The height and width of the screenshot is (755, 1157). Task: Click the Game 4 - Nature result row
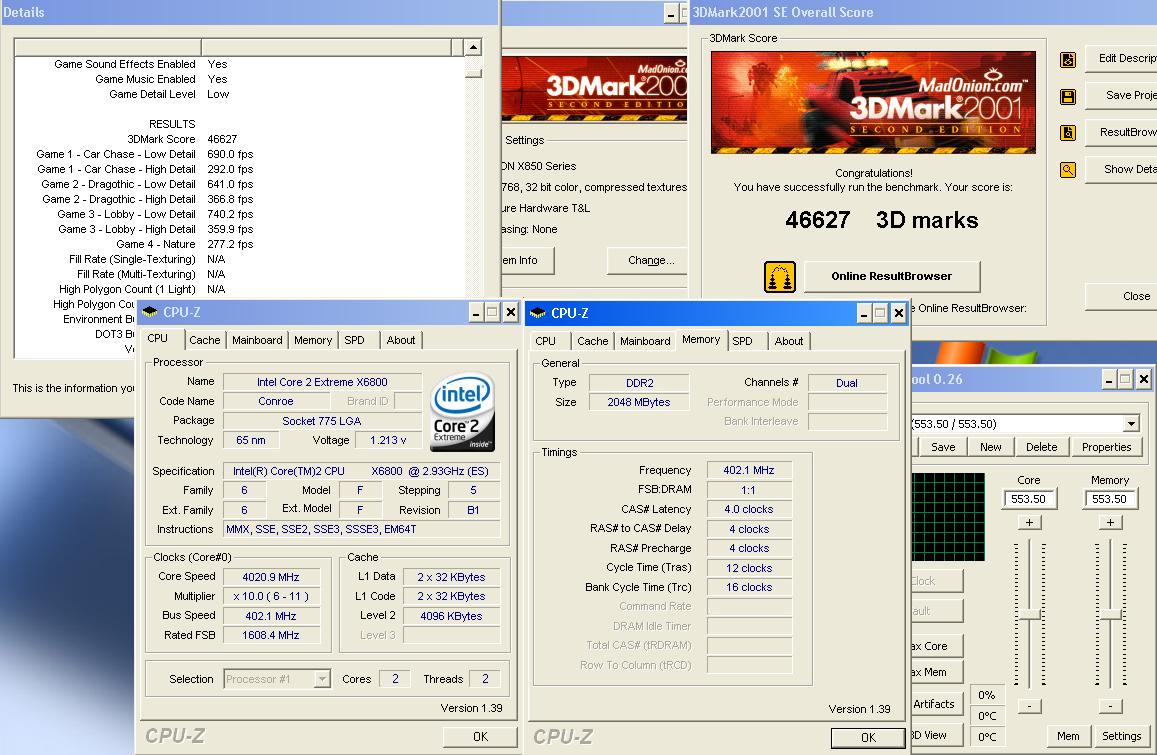click(x=240, y=244)
